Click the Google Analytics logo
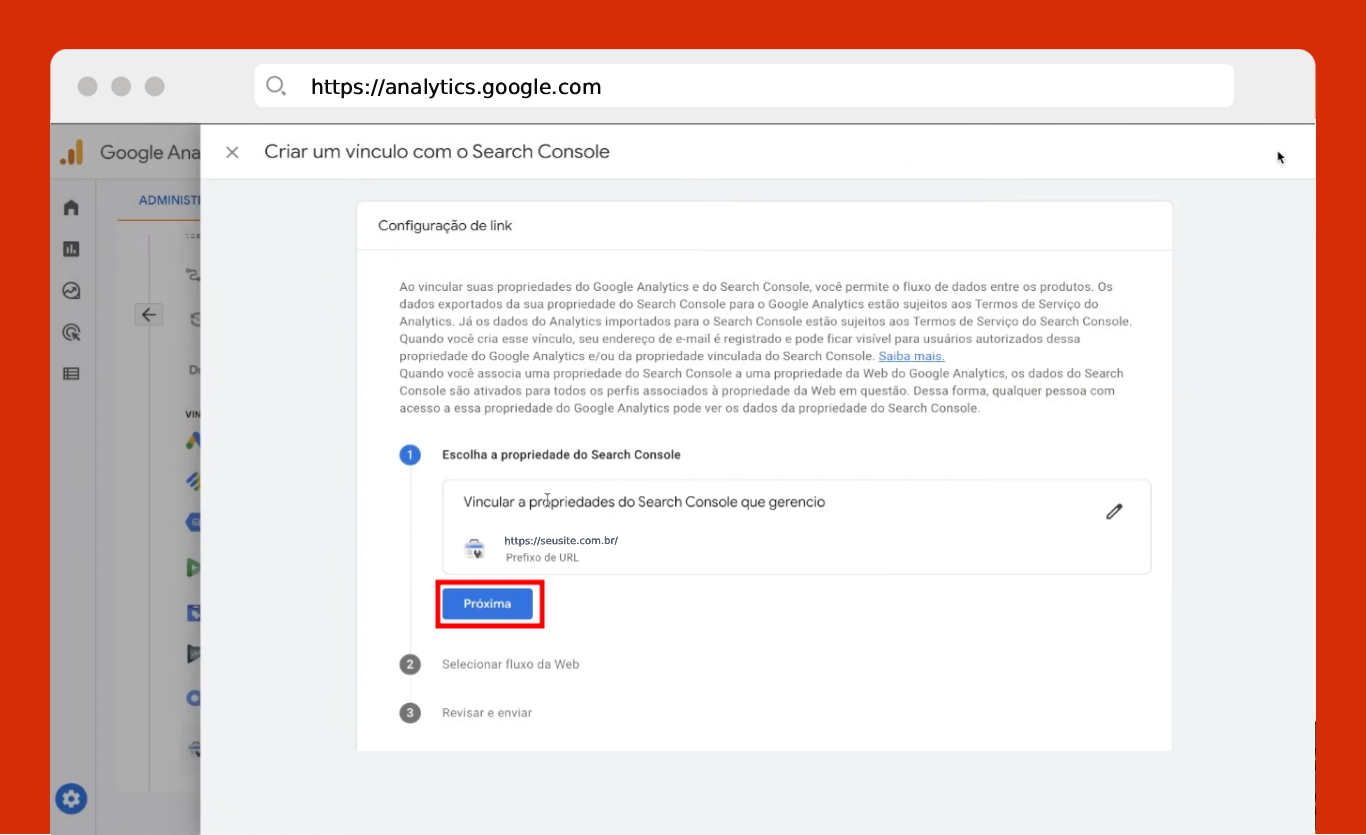 click(x=72, y=153)
